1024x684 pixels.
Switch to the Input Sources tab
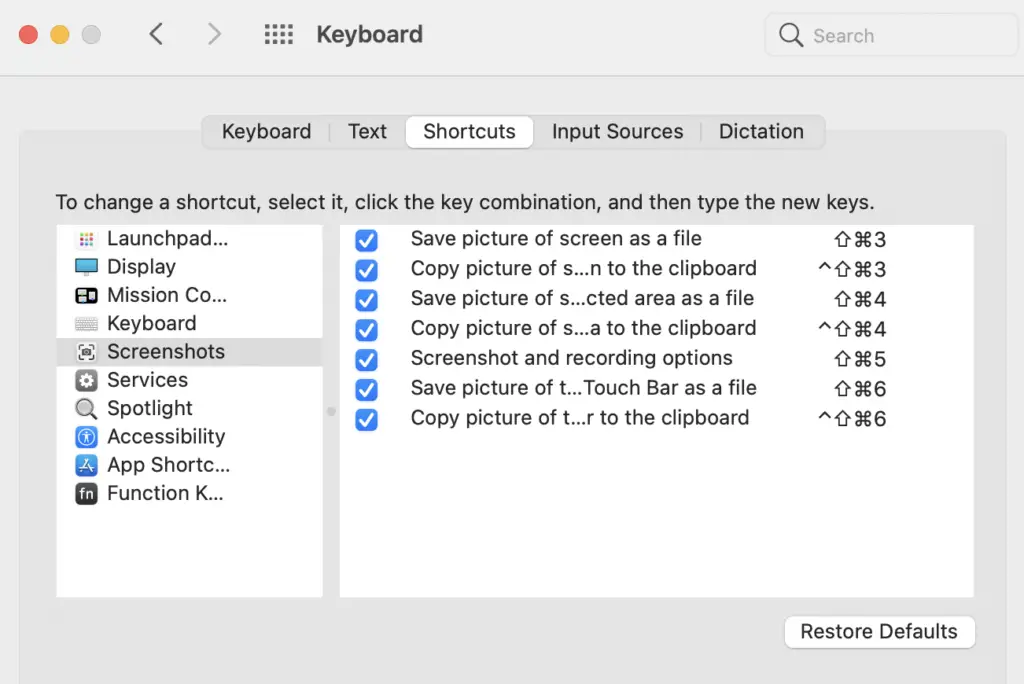point(617,131)
